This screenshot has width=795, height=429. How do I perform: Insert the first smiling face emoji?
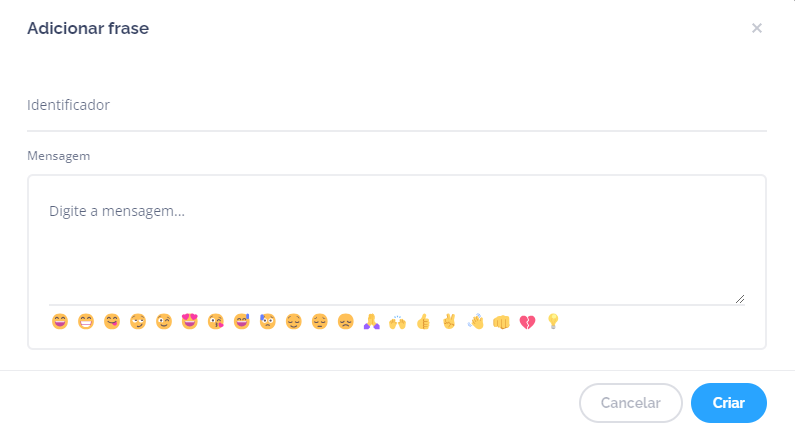tap(59, 322)
